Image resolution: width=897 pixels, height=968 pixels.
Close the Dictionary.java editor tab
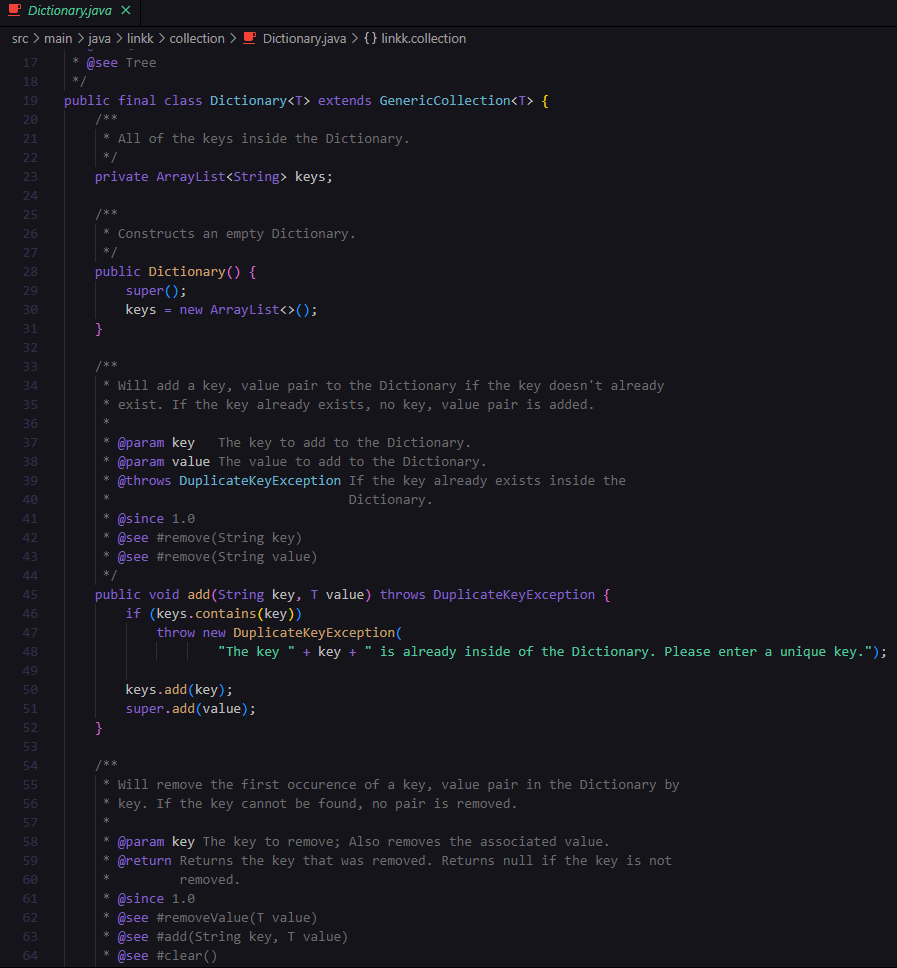(x=126, y=13)
